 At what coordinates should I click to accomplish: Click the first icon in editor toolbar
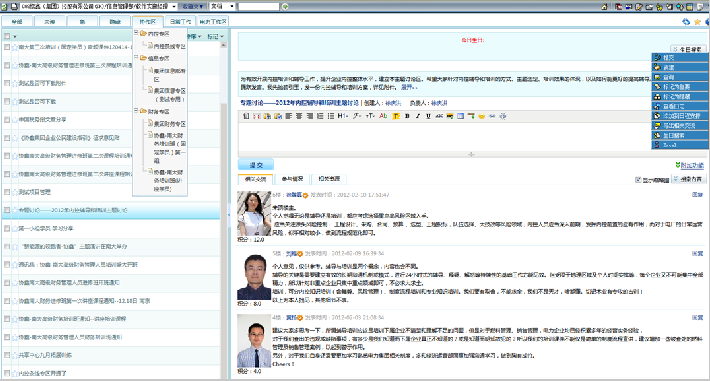[x=246, y=116]
